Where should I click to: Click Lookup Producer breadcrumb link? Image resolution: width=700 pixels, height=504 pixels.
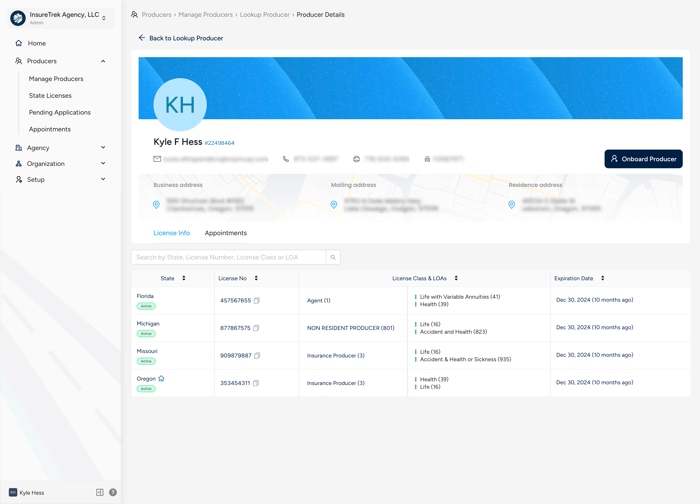[265, 15]
